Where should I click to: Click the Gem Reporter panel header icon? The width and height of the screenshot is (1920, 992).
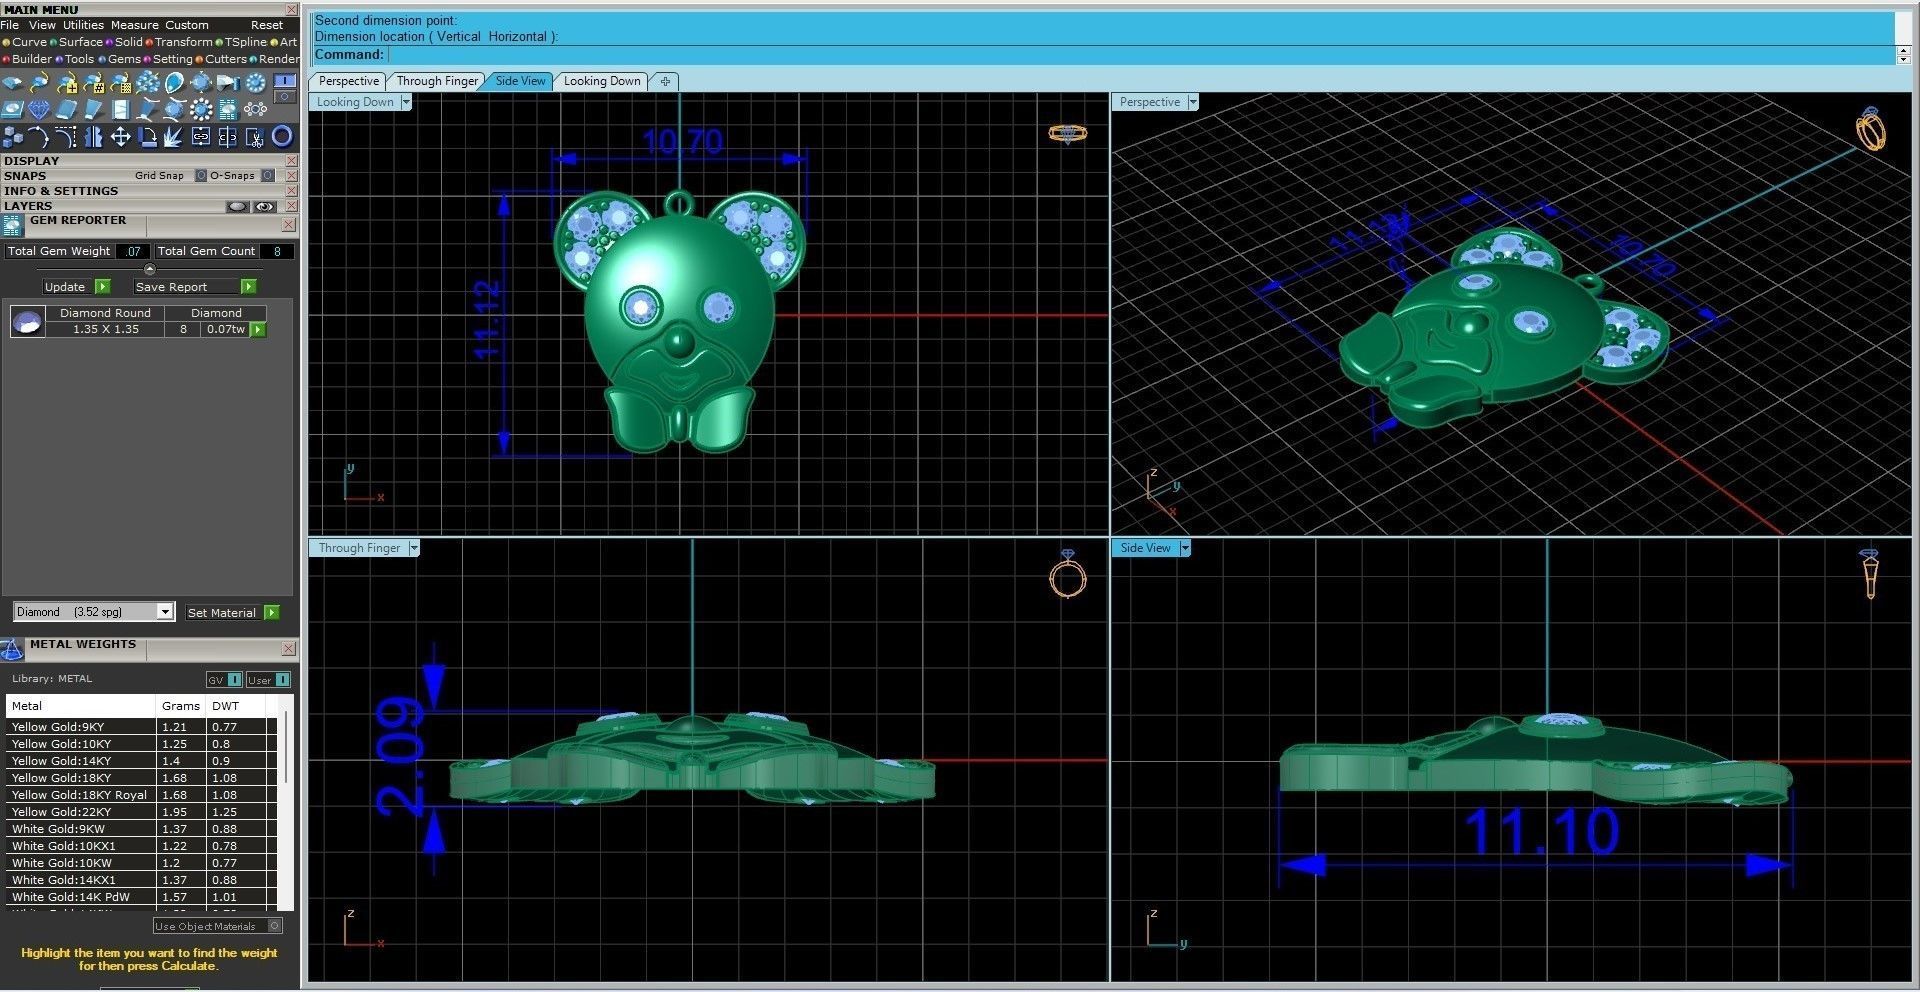point(12,226)
